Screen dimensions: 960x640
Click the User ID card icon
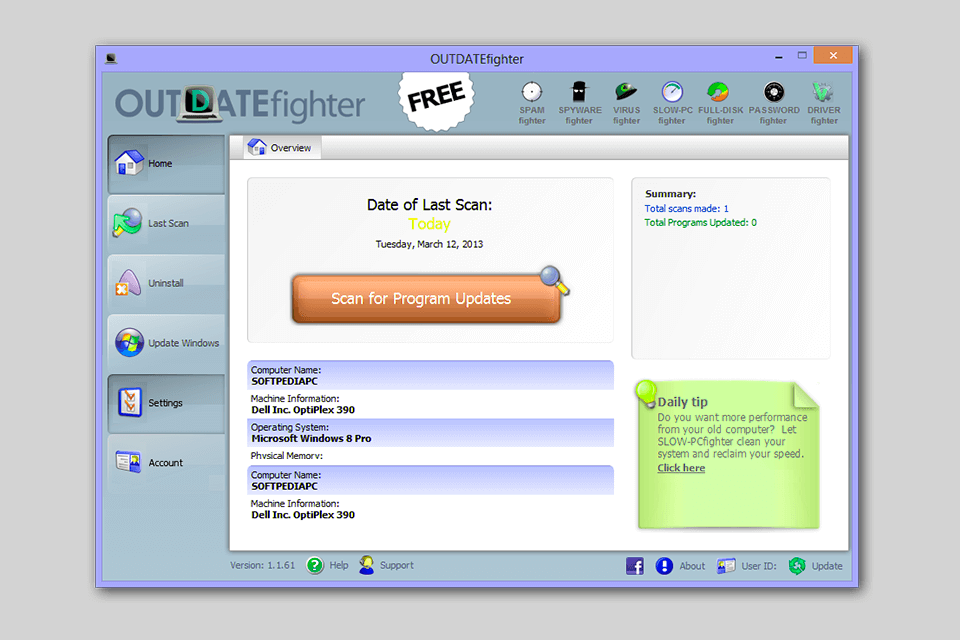pyautogui.click(x=726, y=566)
